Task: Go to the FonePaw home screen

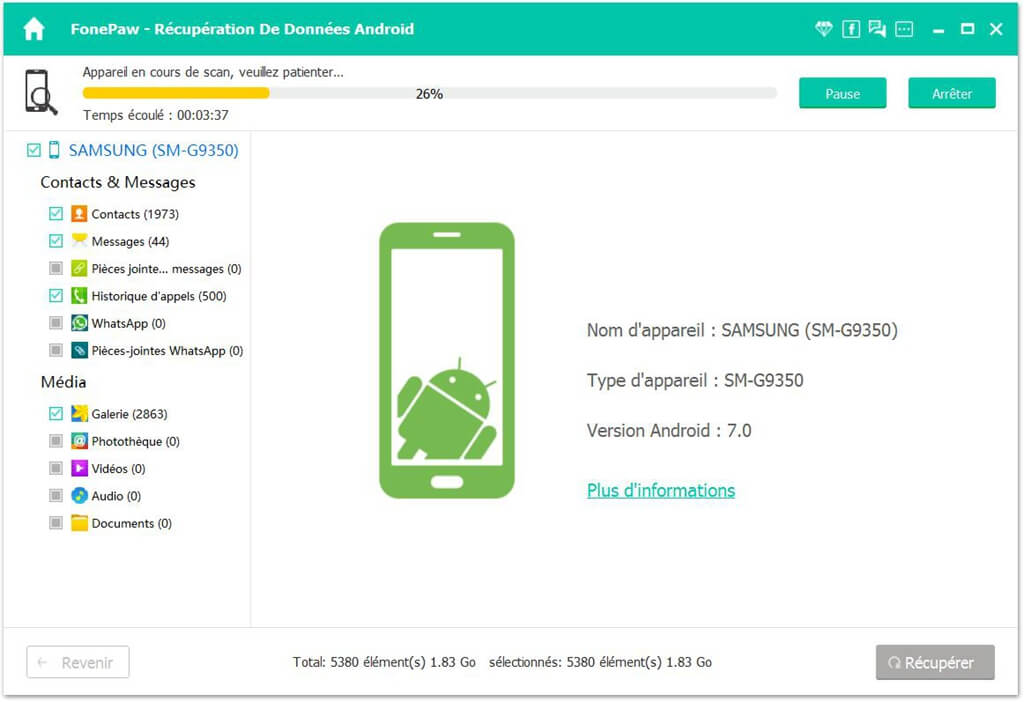Action: [x=33, y=29]
